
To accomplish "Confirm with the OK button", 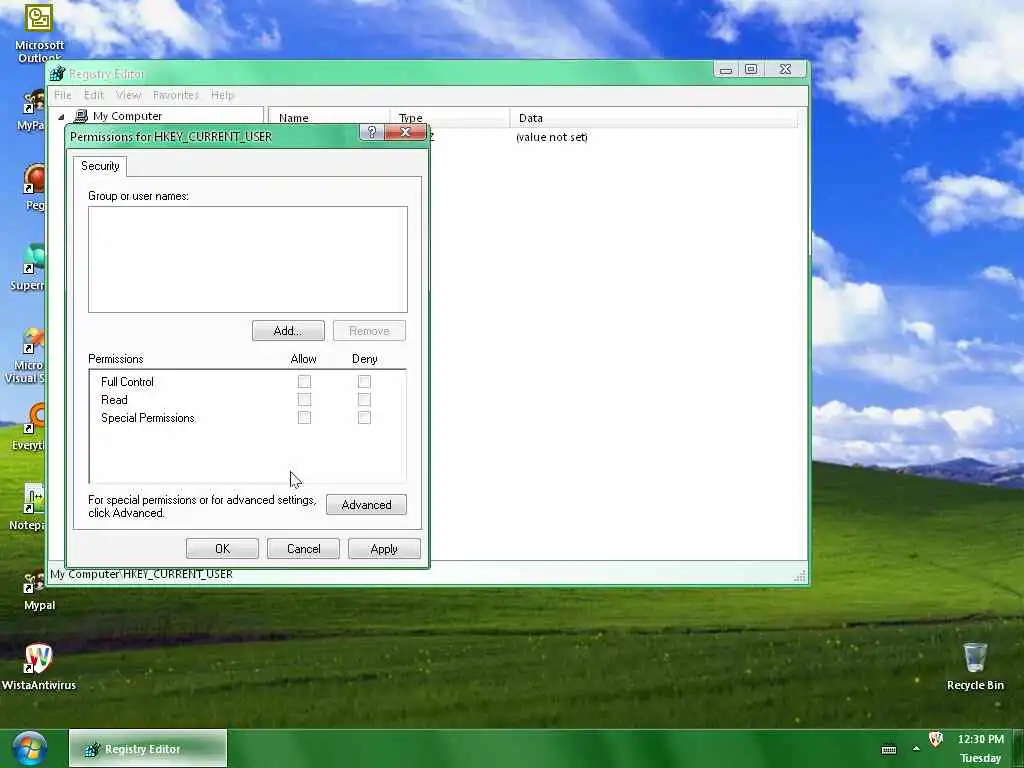I will 222,549.
